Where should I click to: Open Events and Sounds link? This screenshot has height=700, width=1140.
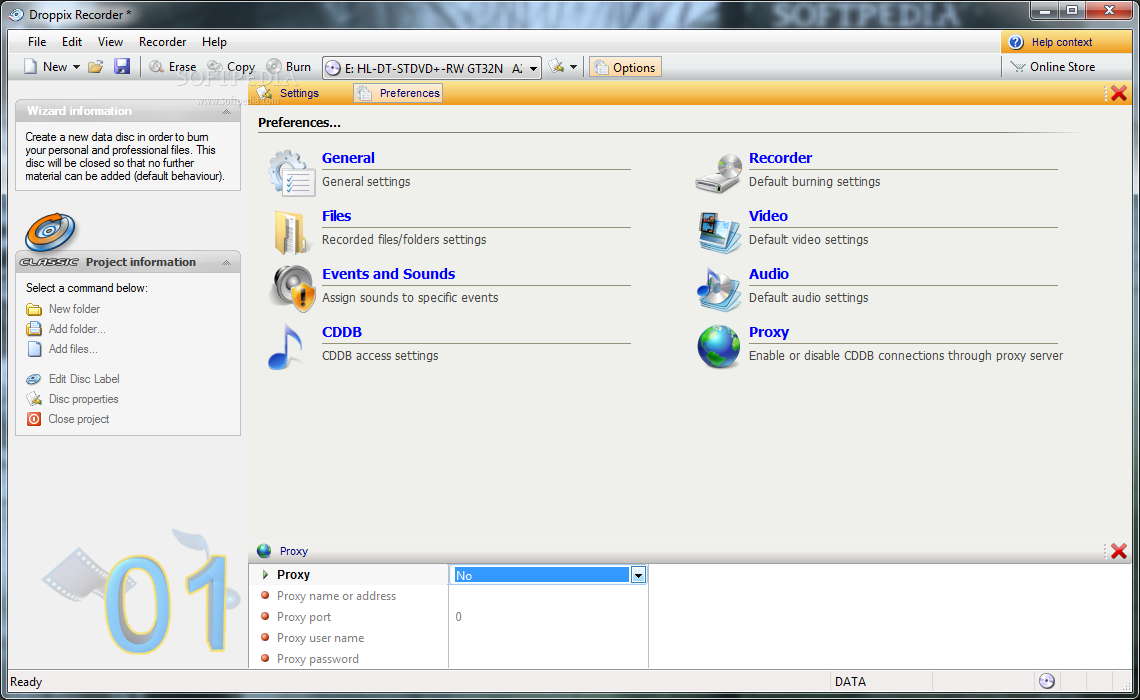(x=388, y=274)
